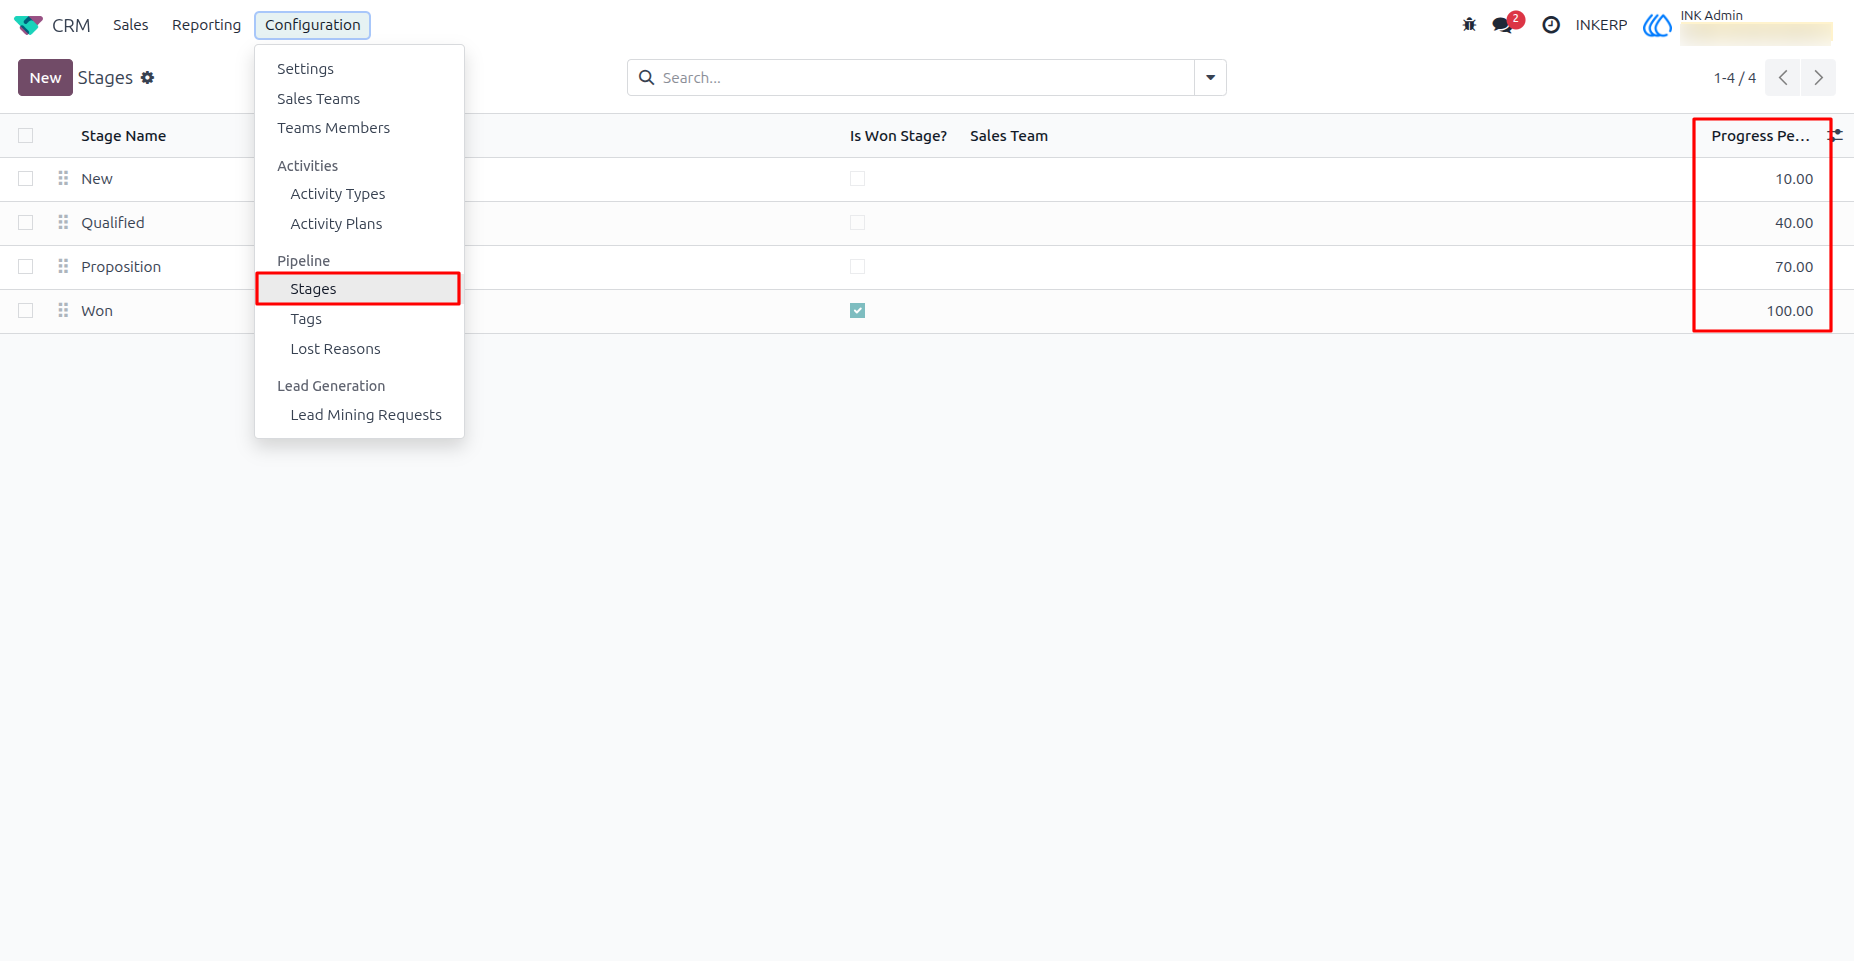
Task: Grab the drag handle for Proposition stage
Action: (x=63, y=267)
